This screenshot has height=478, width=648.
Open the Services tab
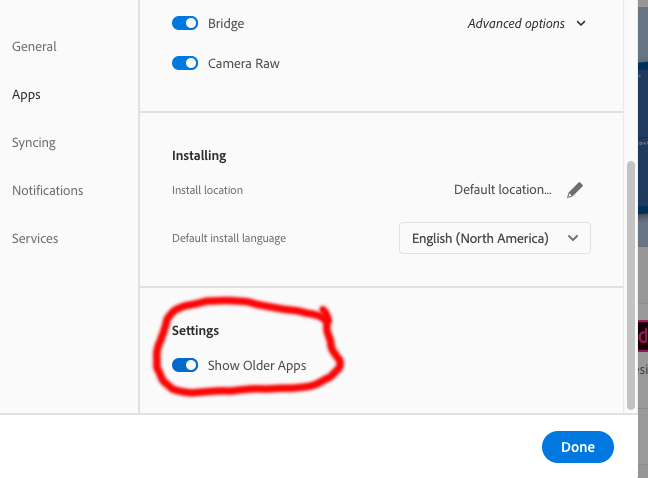coord(35,238)
